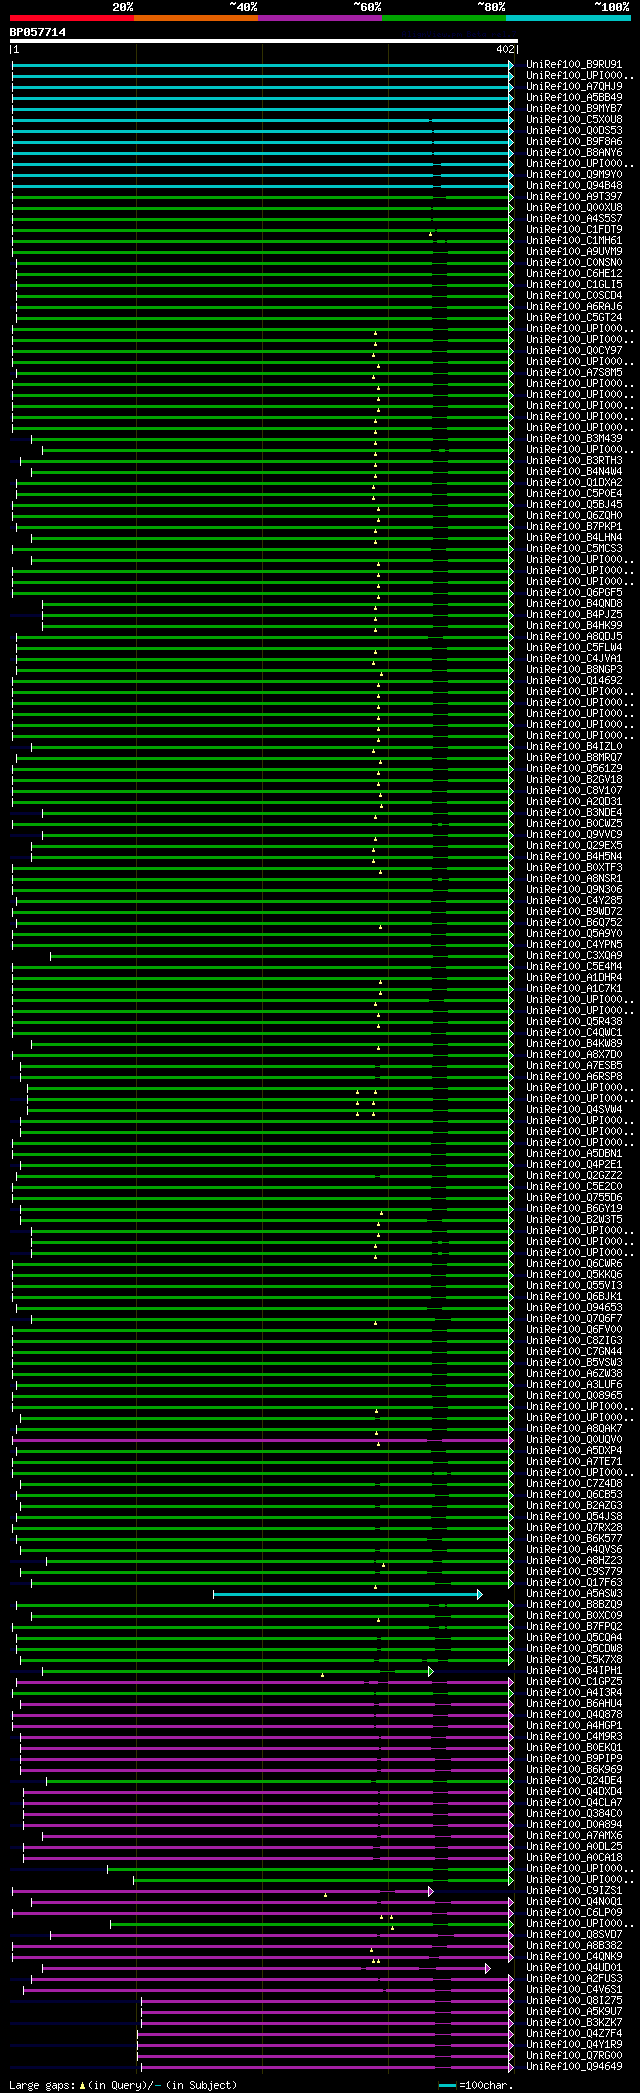Click label UniRef100_Q8SVD7
The width and height of the screenshot is (640, 2093).
point(575,1935)
